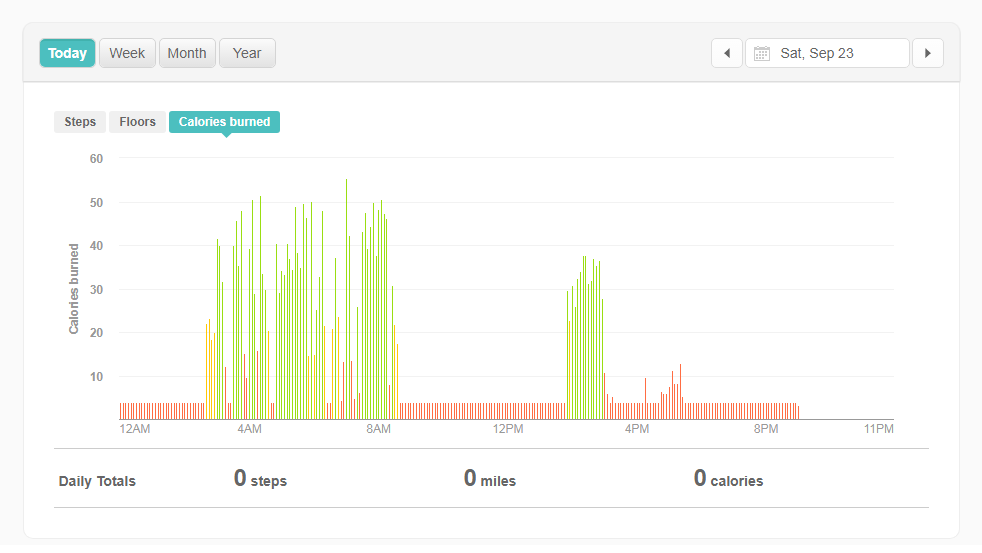Select the Today view tab

67,53
